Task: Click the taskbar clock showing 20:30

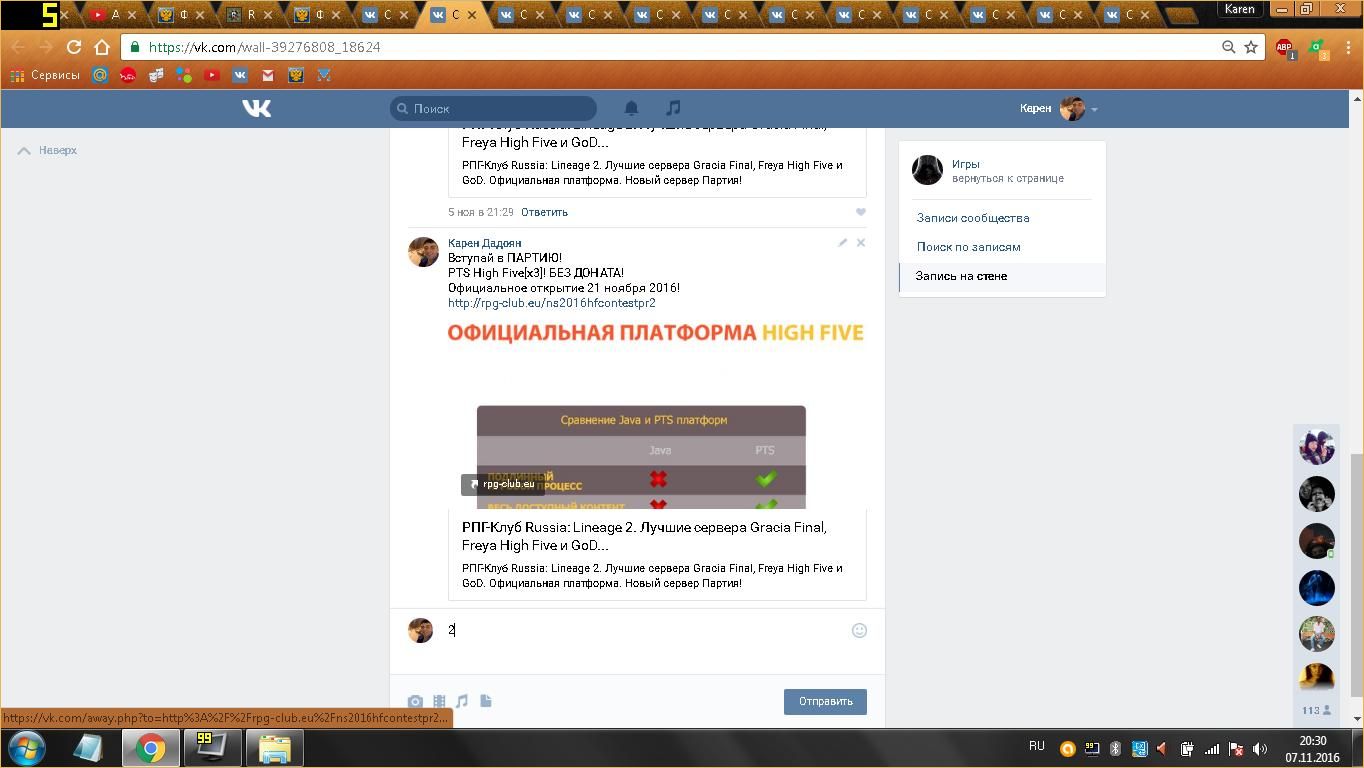Action: point(1312,748)
